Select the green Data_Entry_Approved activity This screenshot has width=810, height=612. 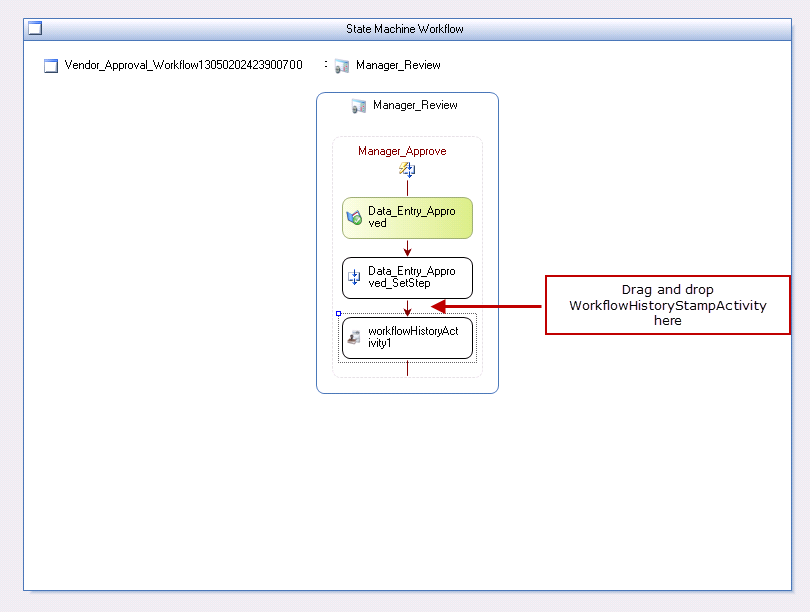pos(407,218)
